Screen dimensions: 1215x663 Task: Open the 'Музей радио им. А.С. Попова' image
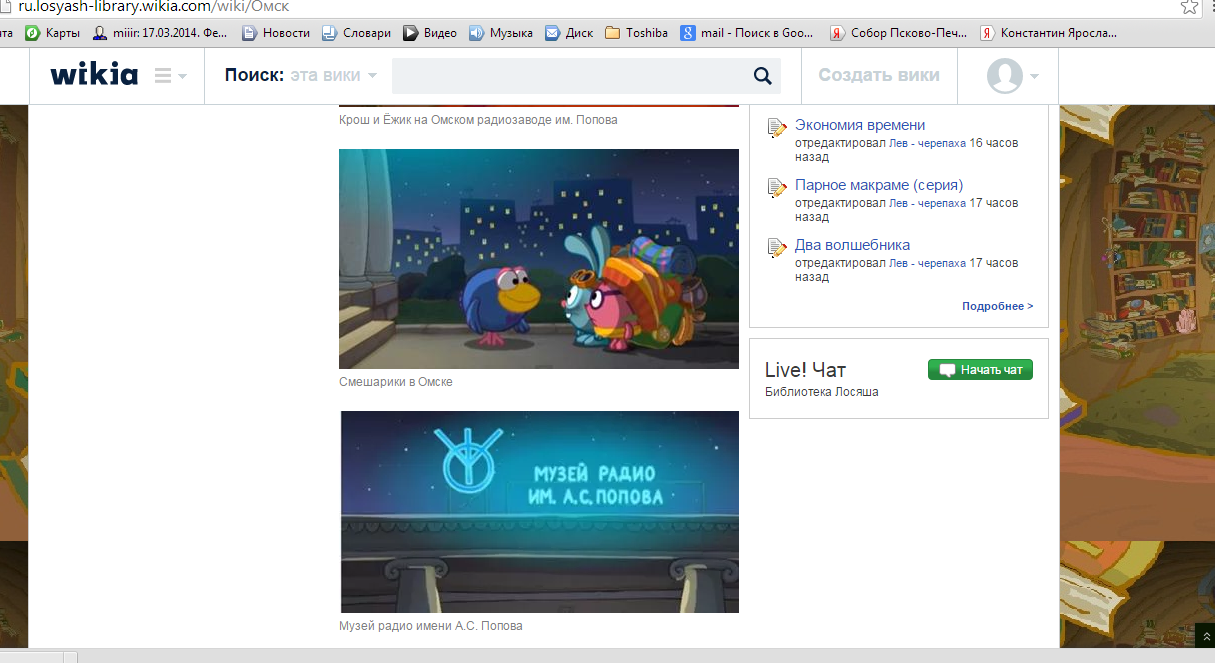click(540, 512)
